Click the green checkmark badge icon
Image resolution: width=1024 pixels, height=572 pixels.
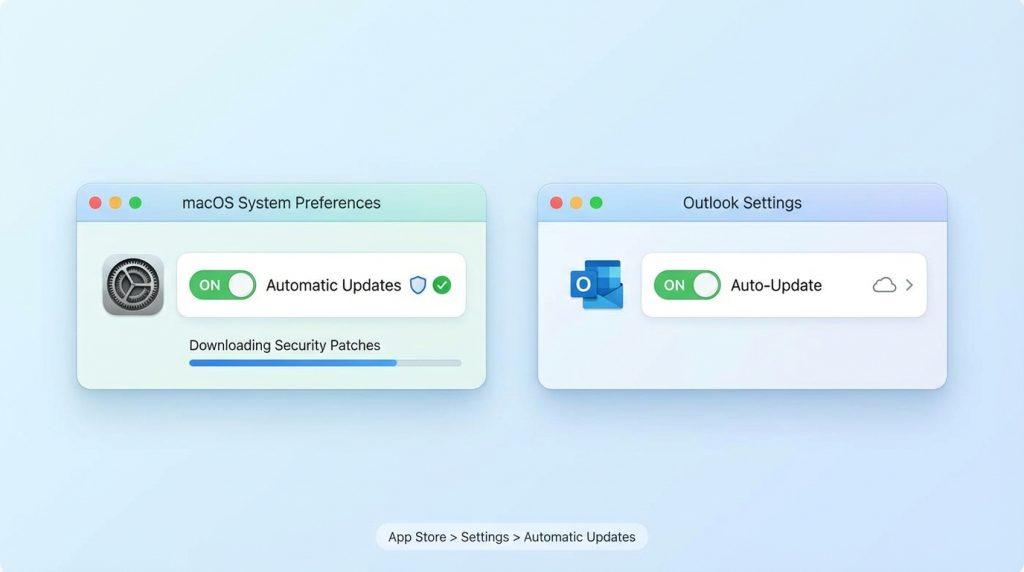pyautogui.click(x=442, y=285)
